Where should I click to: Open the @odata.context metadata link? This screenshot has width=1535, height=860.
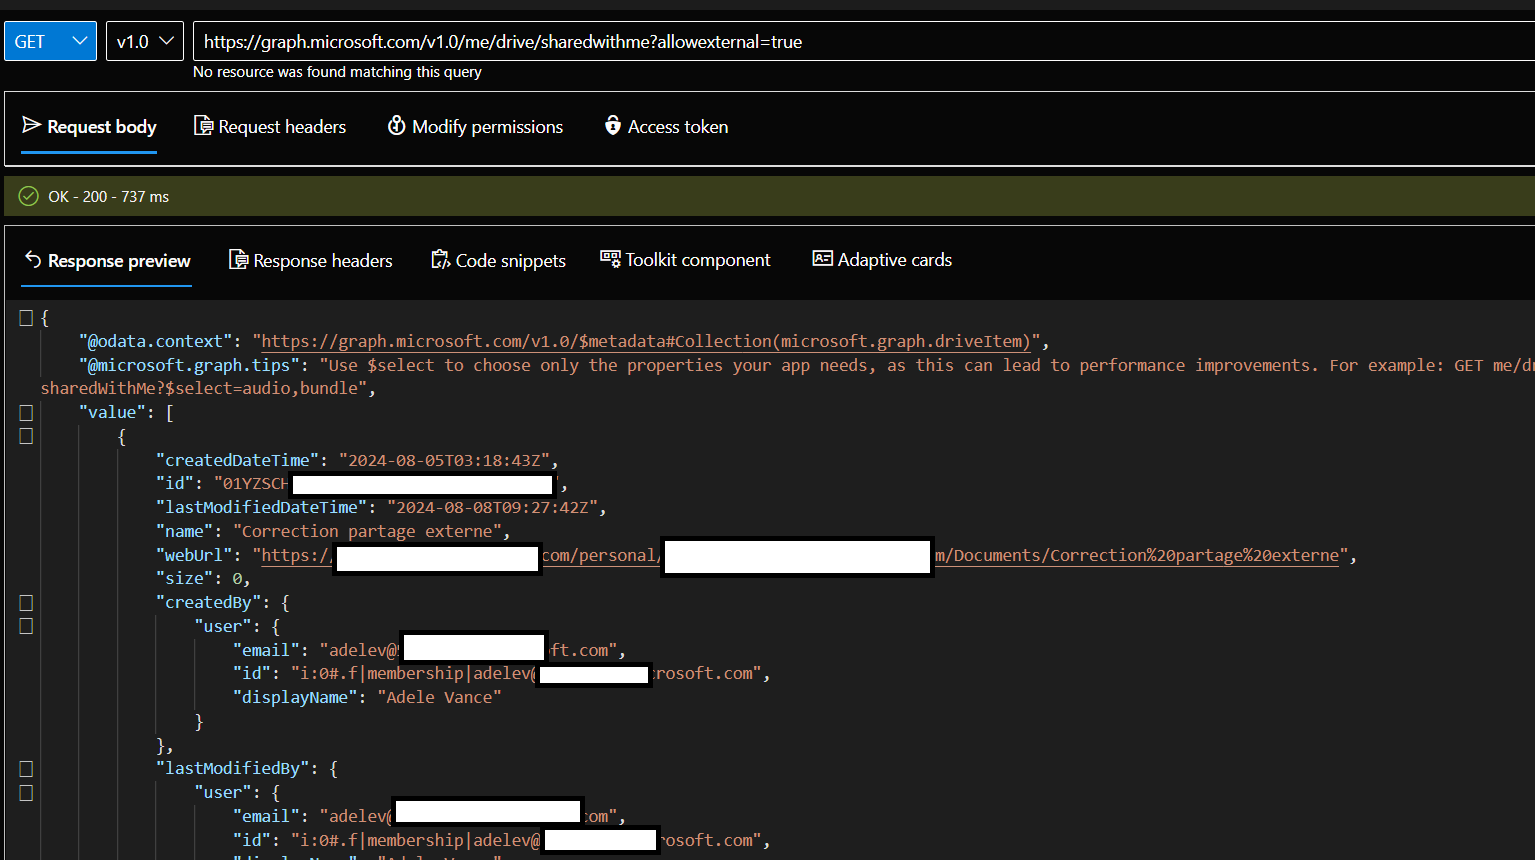click(x=646, y=341)
